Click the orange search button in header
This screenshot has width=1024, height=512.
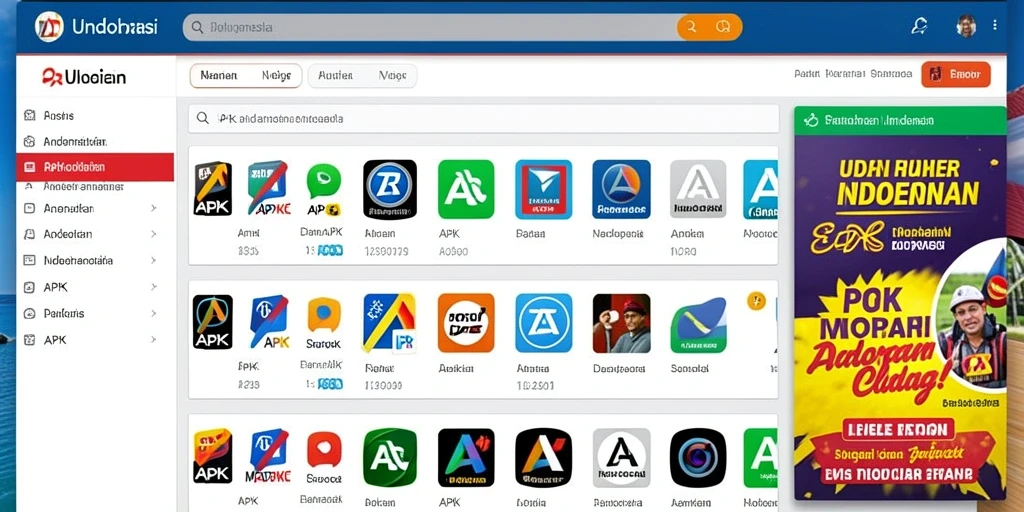point(709,27)
